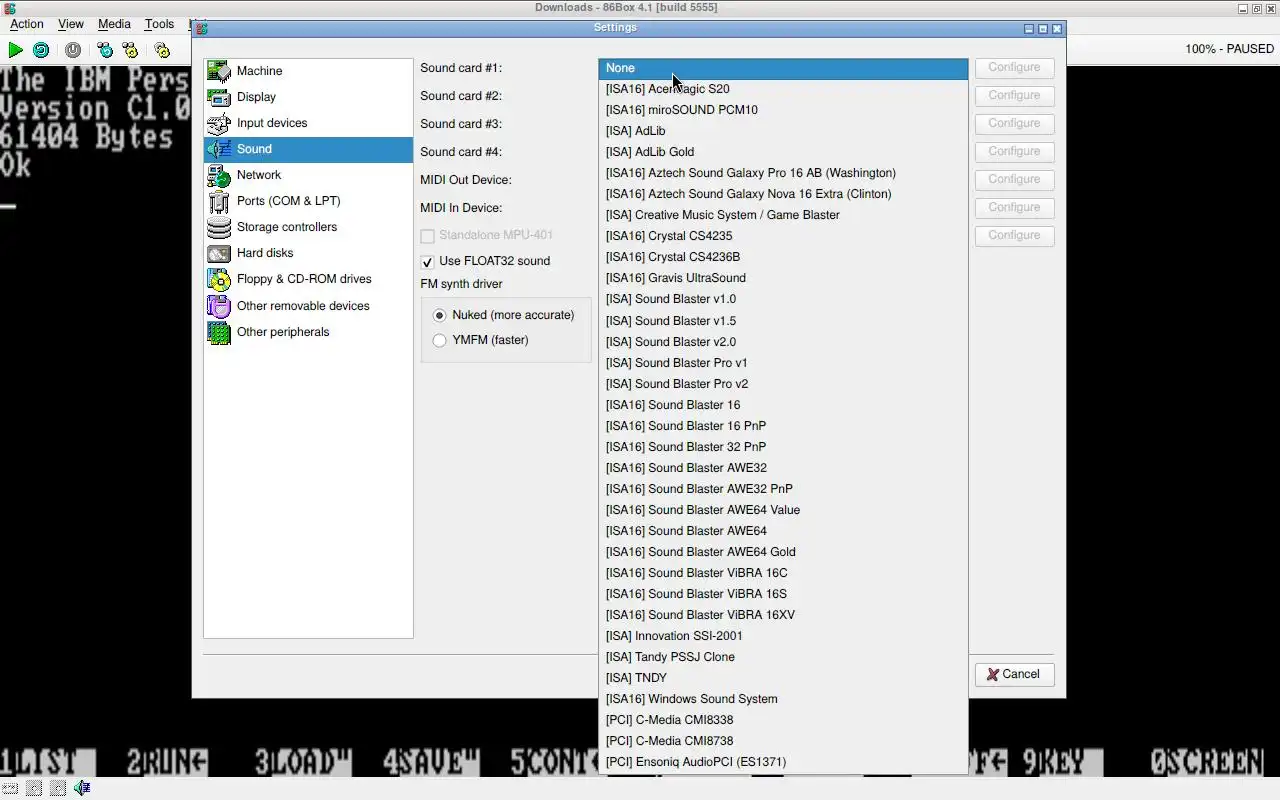Screen dimensions: 1280x800
Task: Open the Action menu
Action: pos(27,24)
